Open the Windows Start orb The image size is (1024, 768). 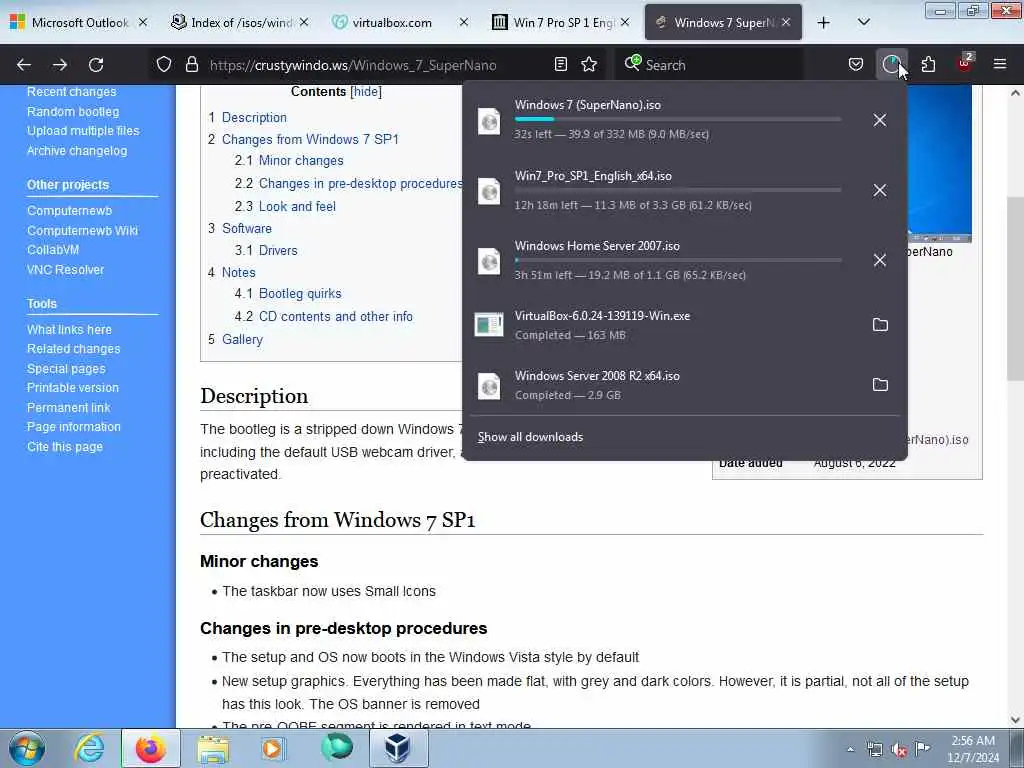pyautogui.click(x=27, y=748)
